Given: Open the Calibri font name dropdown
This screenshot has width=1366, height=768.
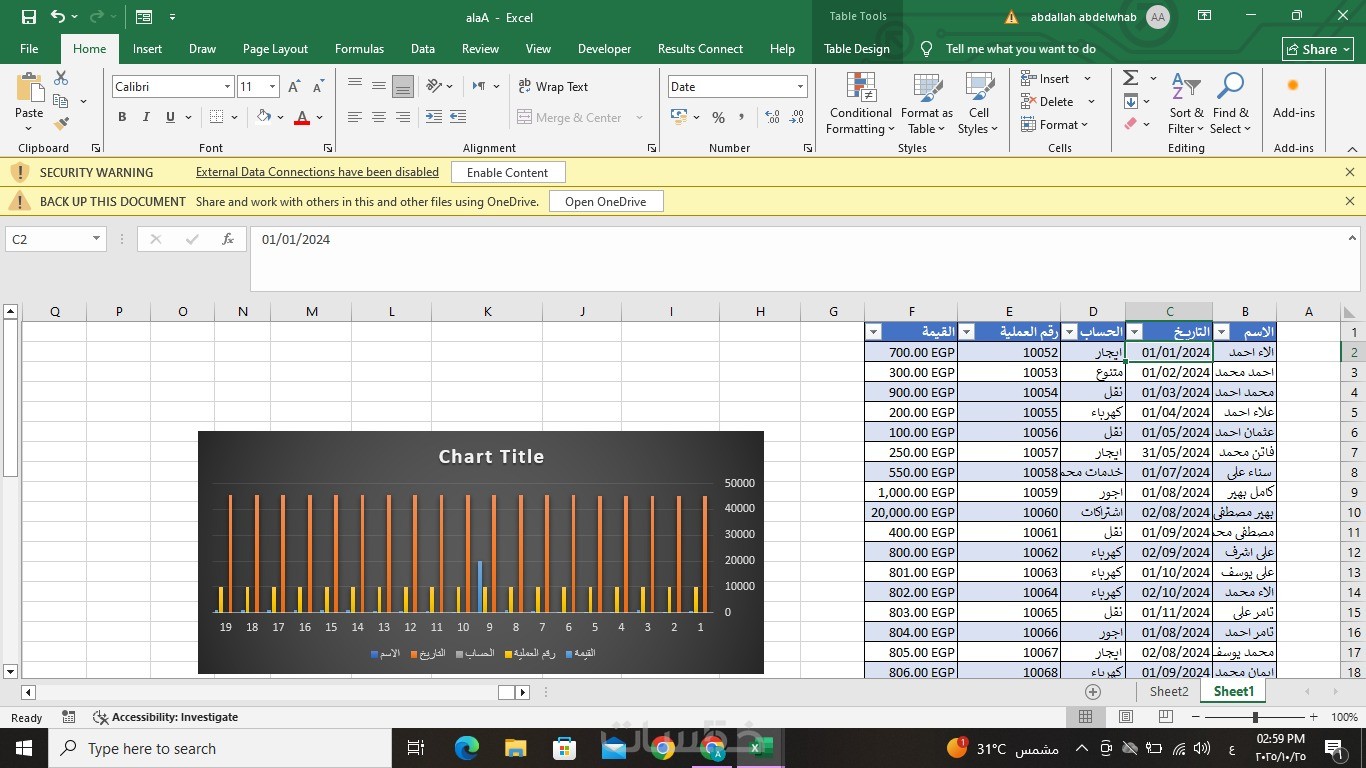Looking at the screenshot, I should 227,87.
